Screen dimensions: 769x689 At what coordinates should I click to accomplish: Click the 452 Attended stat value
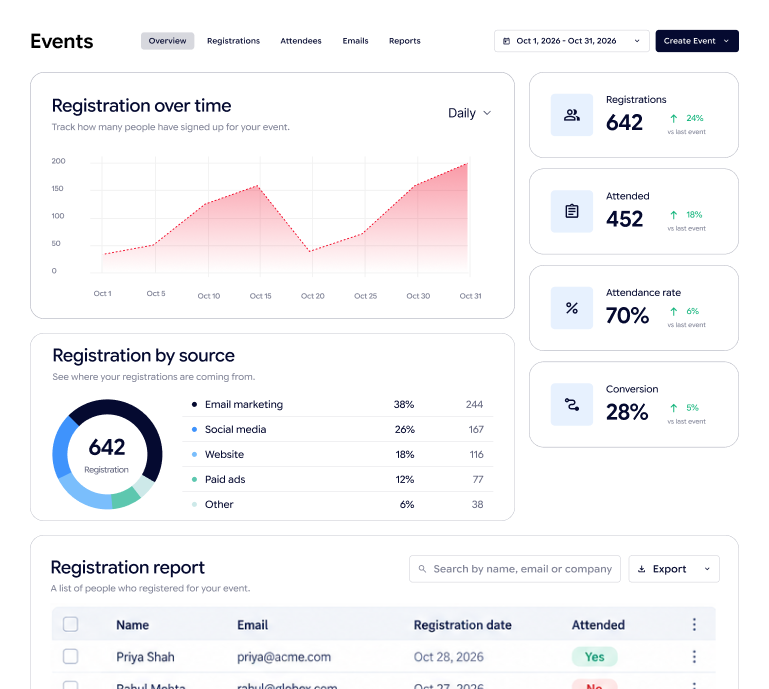(624, 219)
